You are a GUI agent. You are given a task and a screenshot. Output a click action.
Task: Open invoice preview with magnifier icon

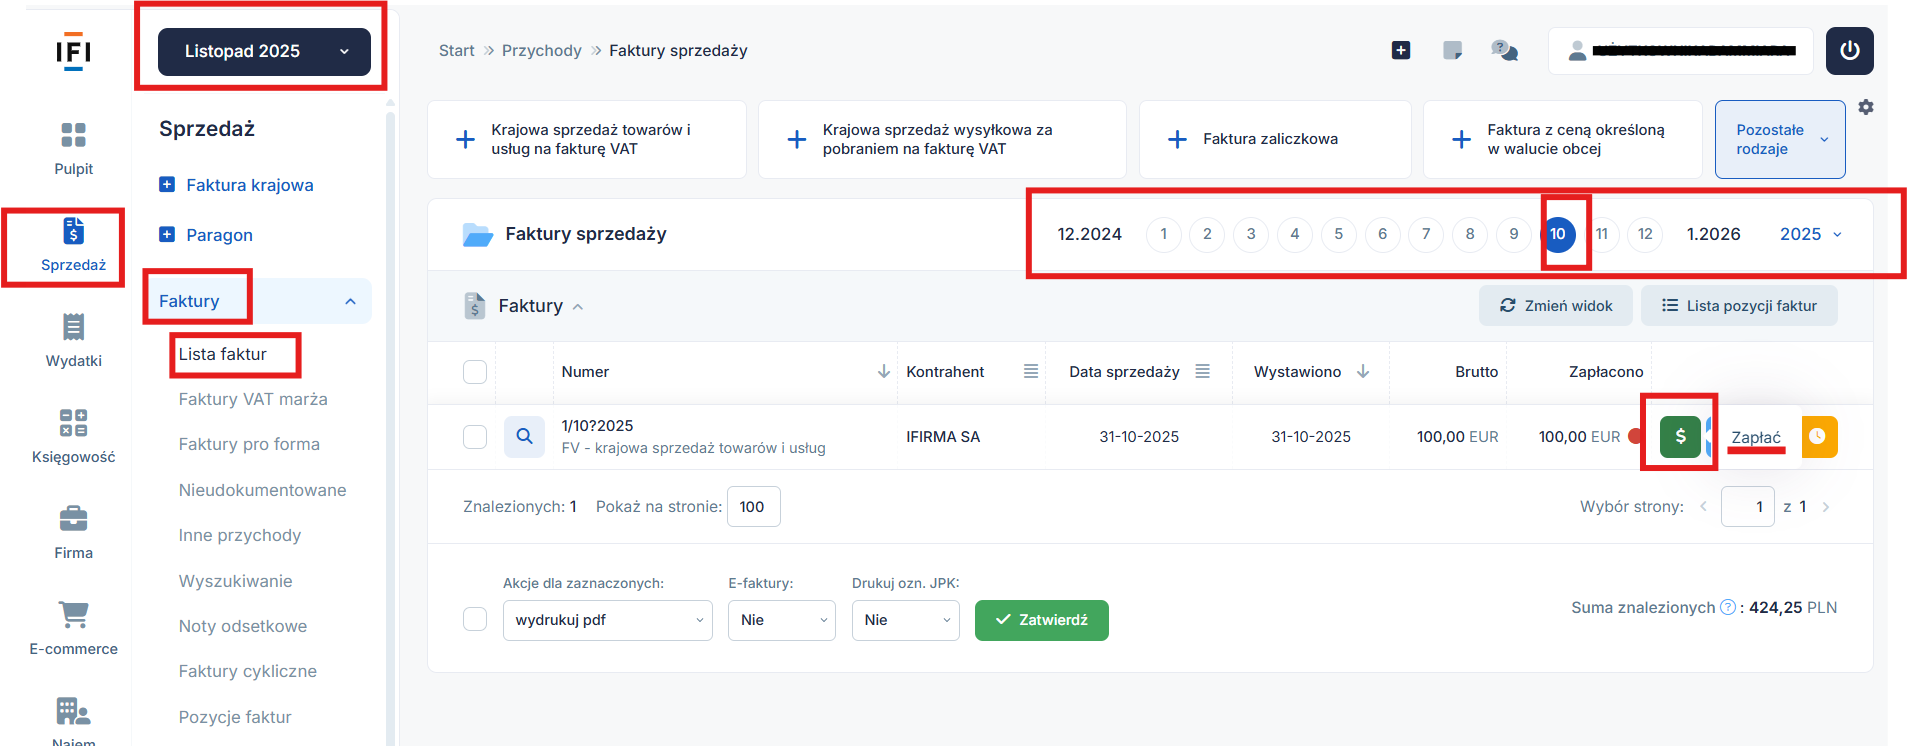[524, 437]
